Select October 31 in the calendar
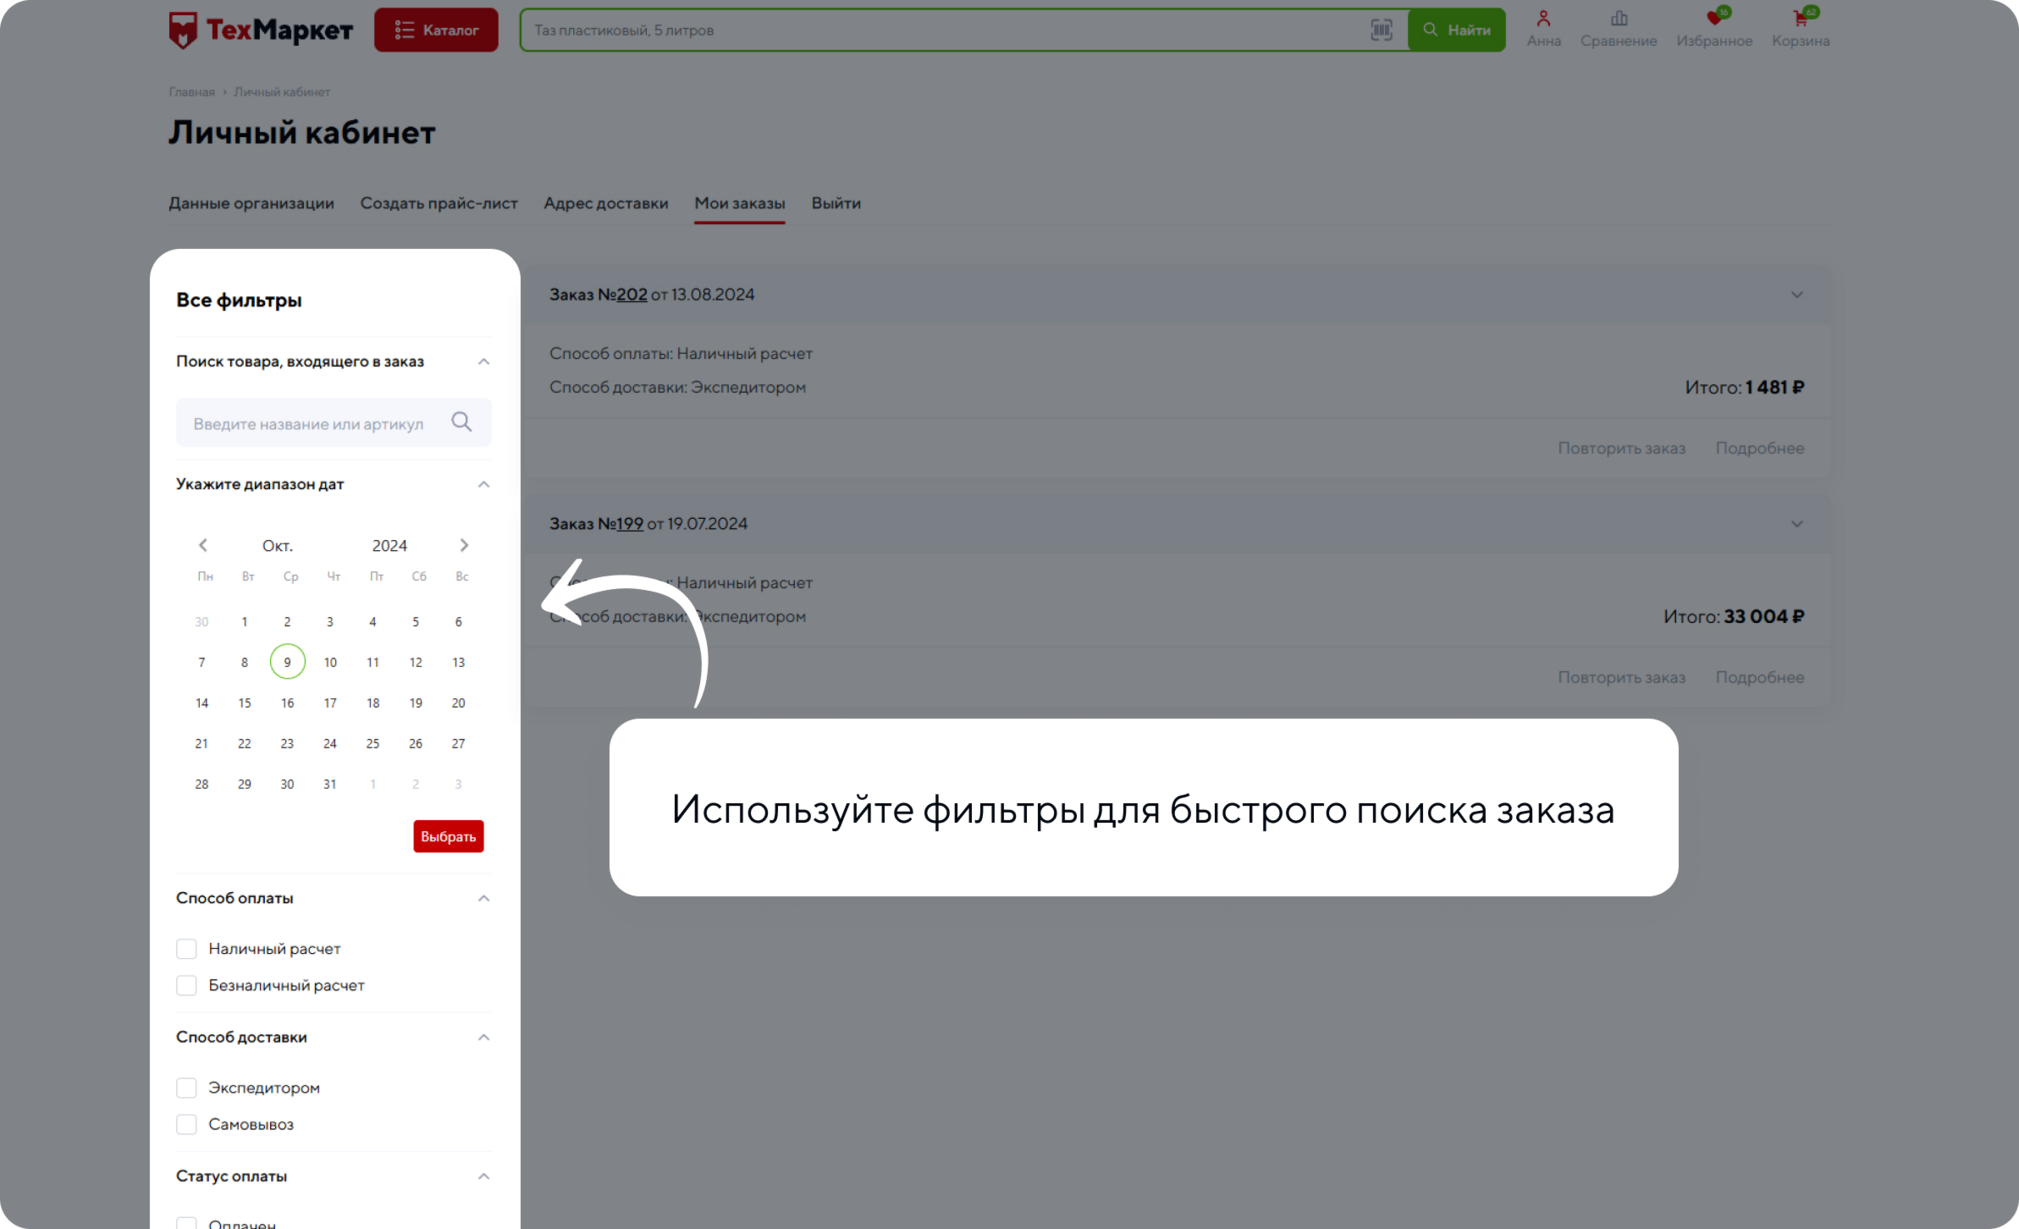Screen dimensions: 2019x1229 [x=330, y=785]
